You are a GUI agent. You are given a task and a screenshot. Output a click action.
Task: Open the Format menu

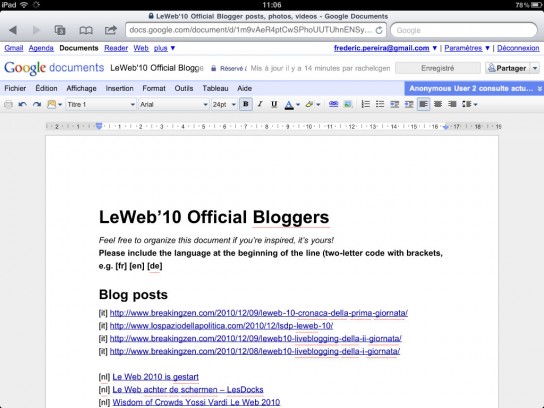[x=154, y=88]
